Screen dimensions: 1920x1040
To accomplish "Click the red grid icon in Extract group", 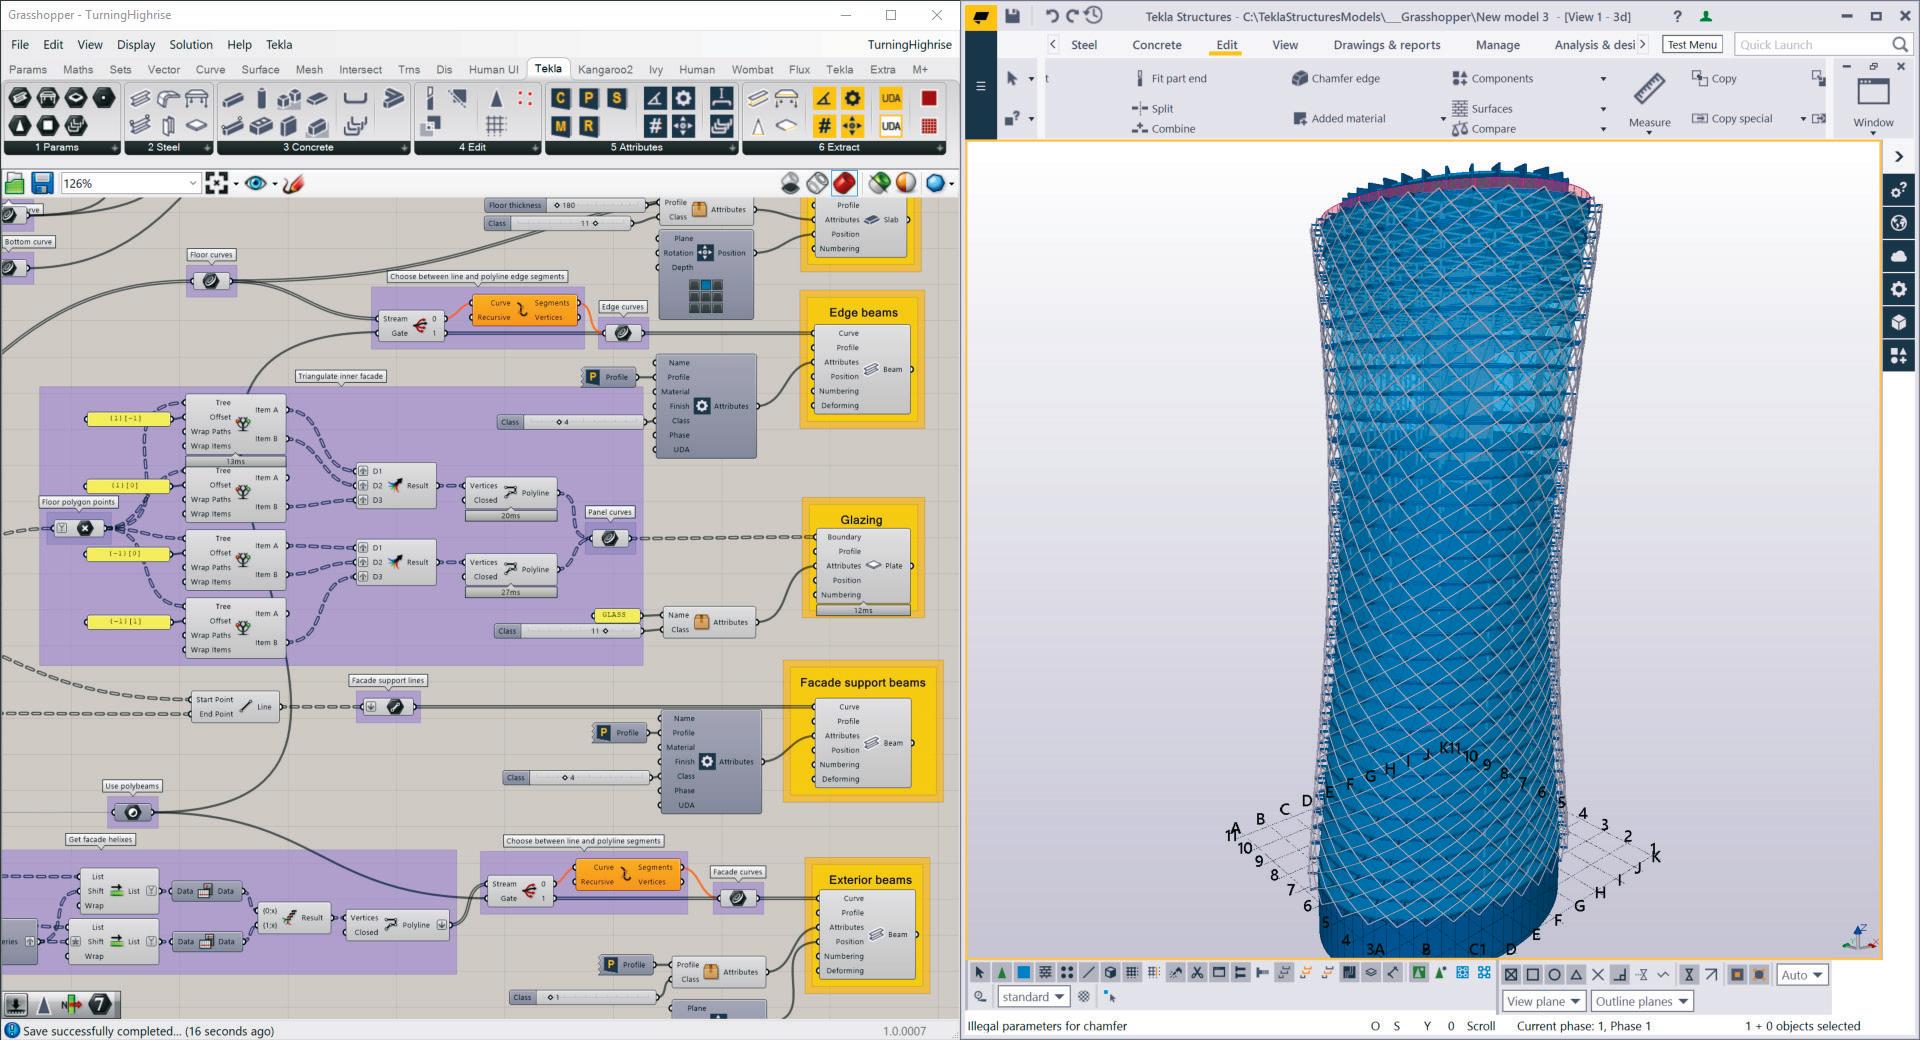I will coord(929,126).
